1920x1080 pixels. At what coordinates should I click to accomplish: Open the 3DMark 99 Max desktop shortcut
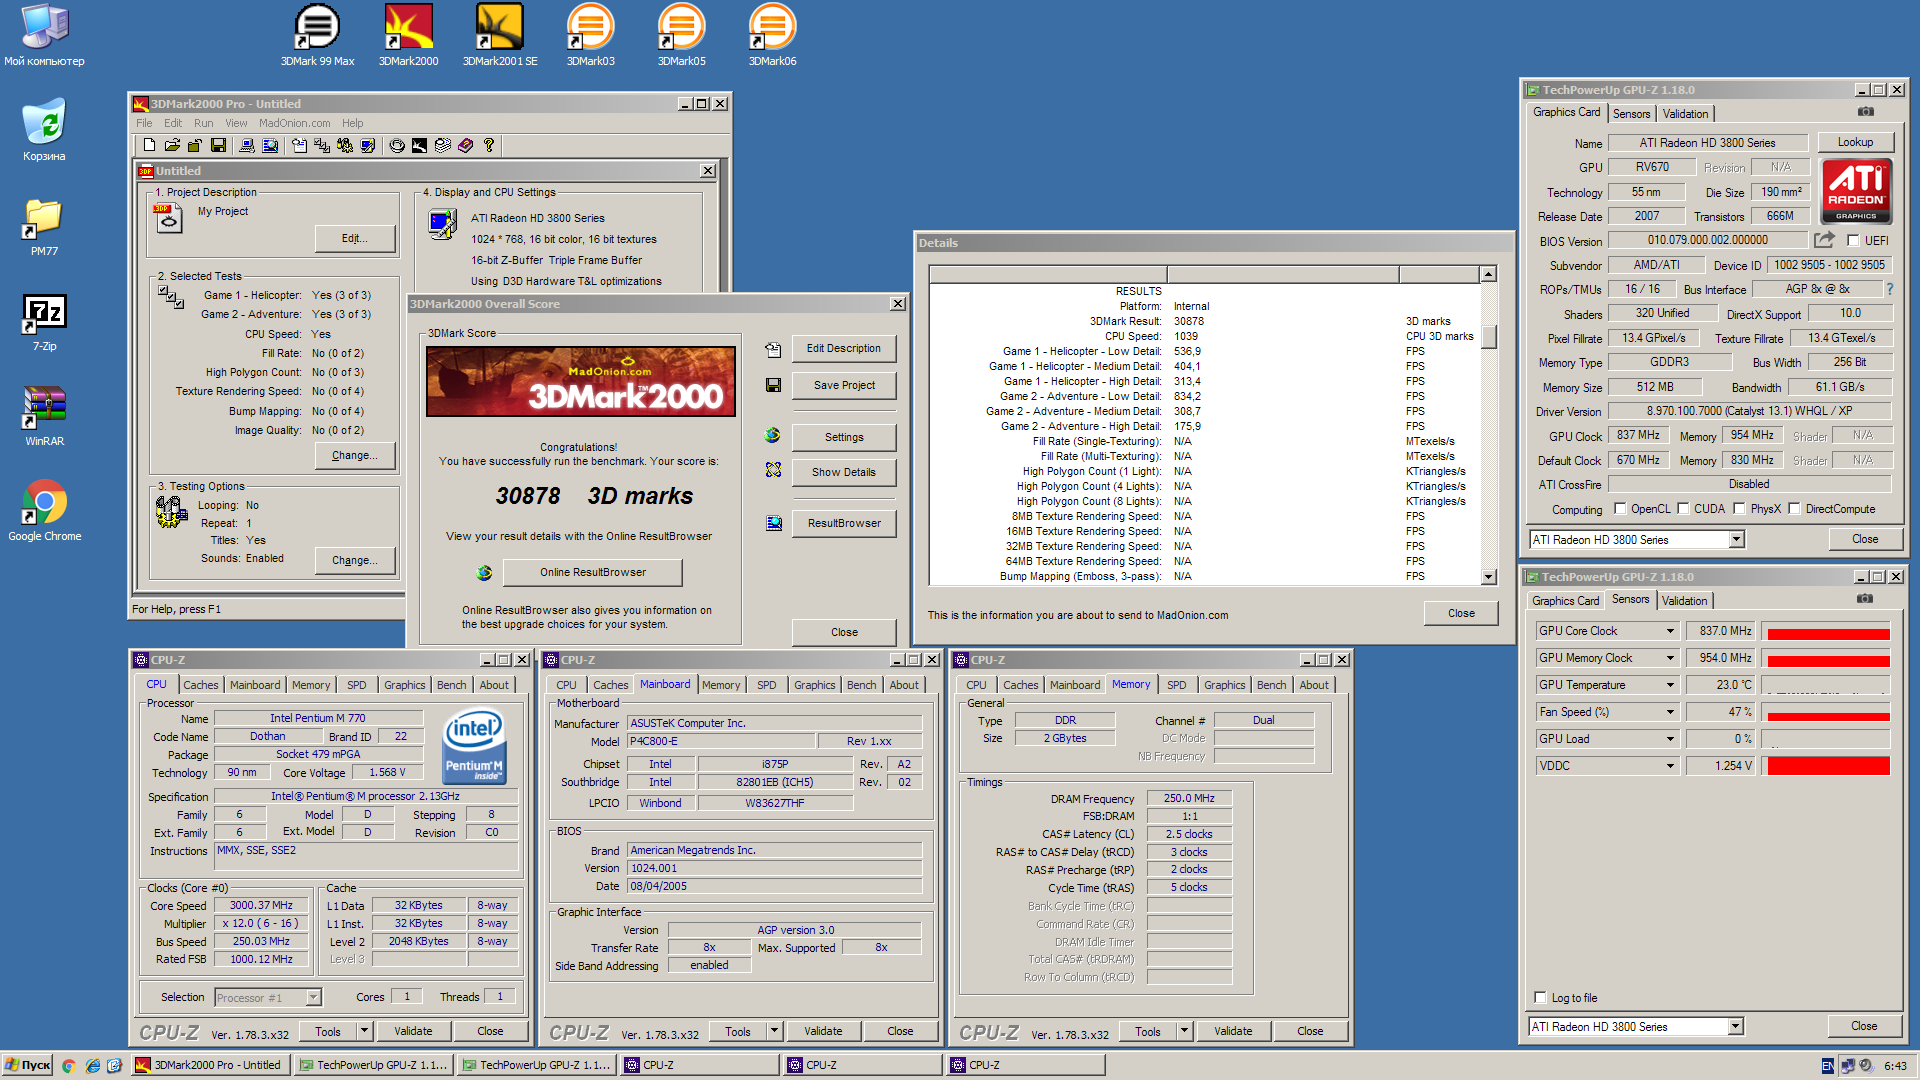tap(317, 35)
